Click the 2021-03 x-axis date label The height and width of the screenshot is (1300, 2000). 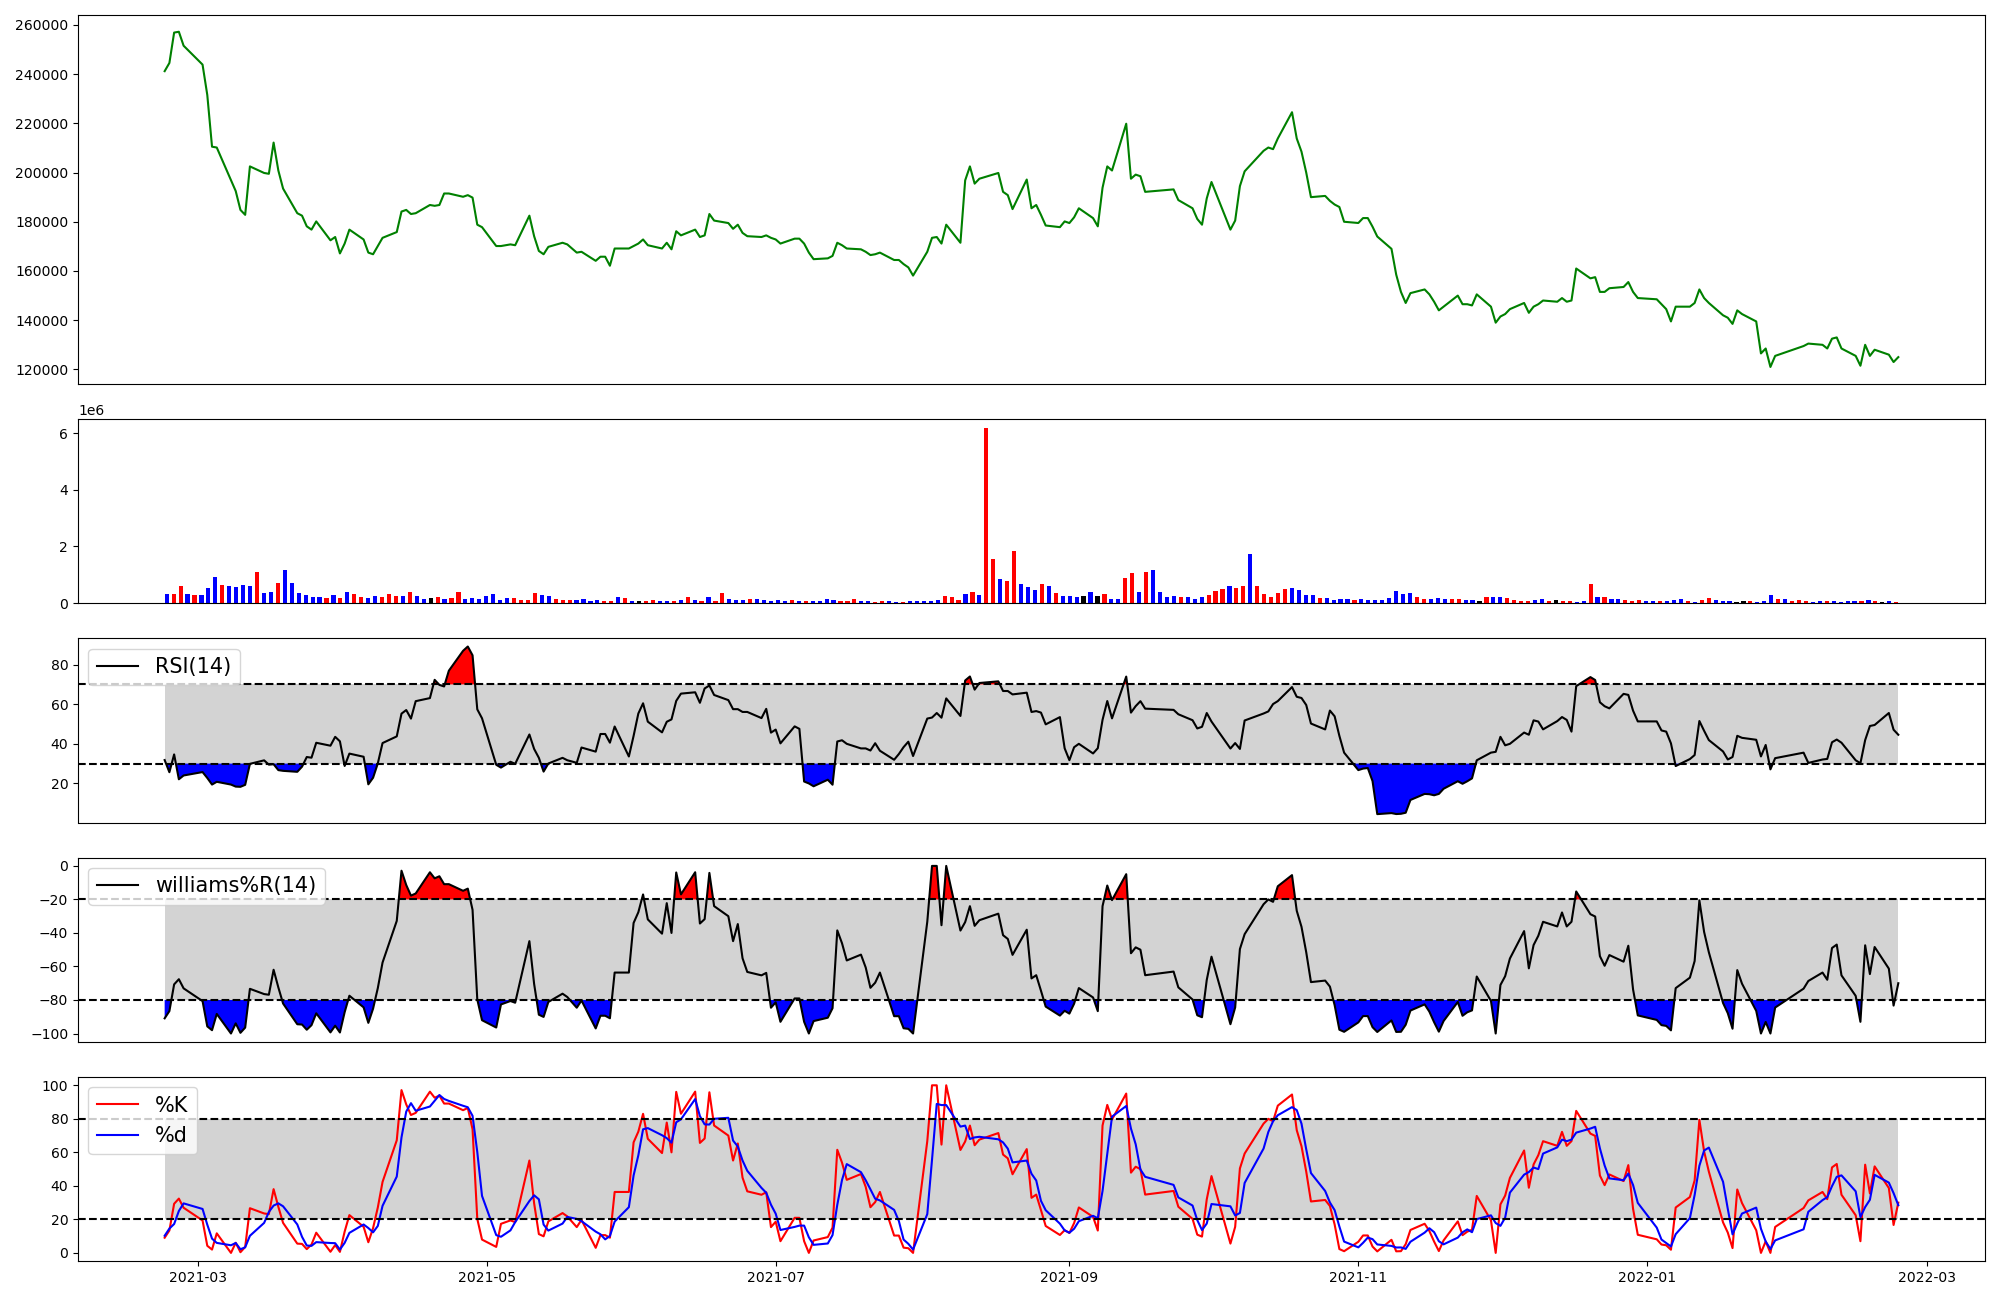pos(198,1277)
